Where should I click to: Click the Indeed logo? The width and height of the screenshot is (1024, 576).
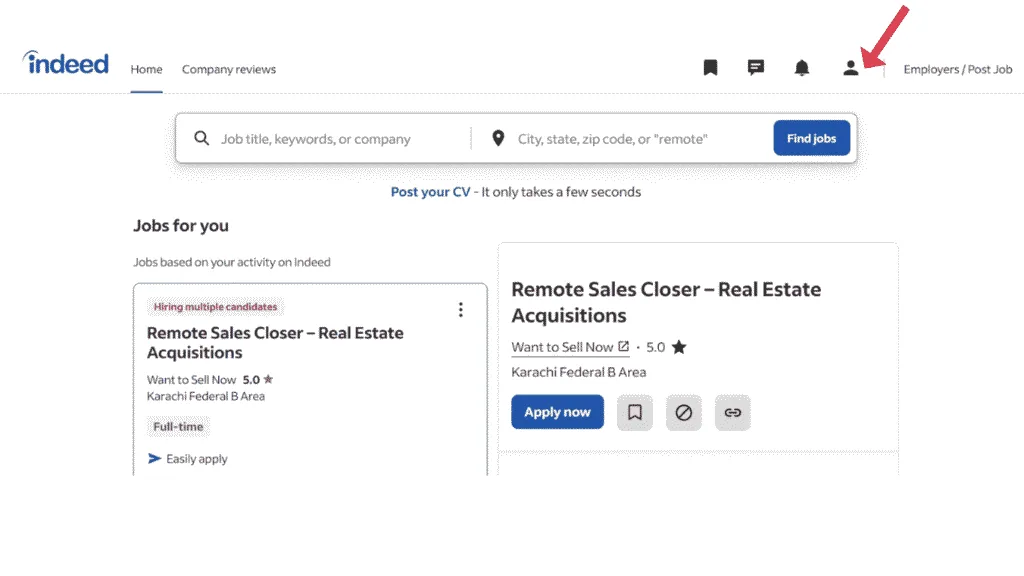[66, 64]
